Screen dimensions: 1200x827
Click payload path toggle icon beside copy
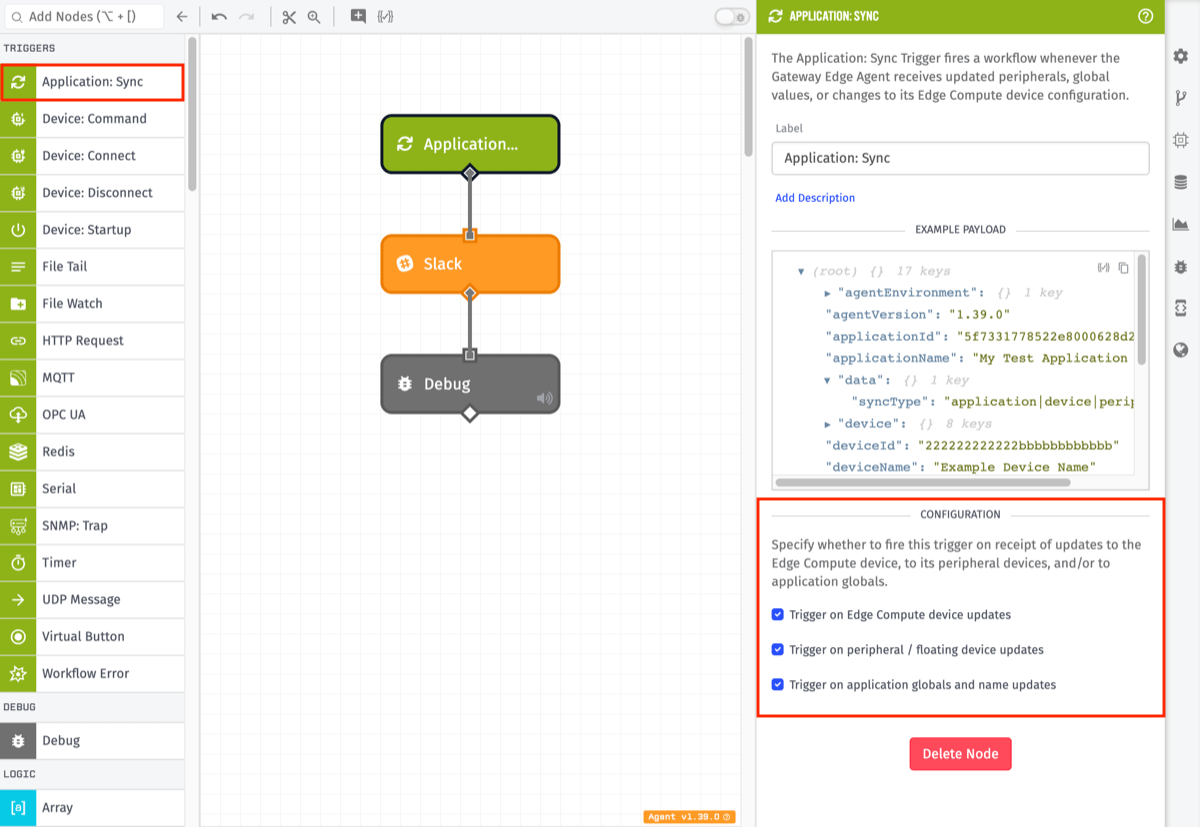1104,268
